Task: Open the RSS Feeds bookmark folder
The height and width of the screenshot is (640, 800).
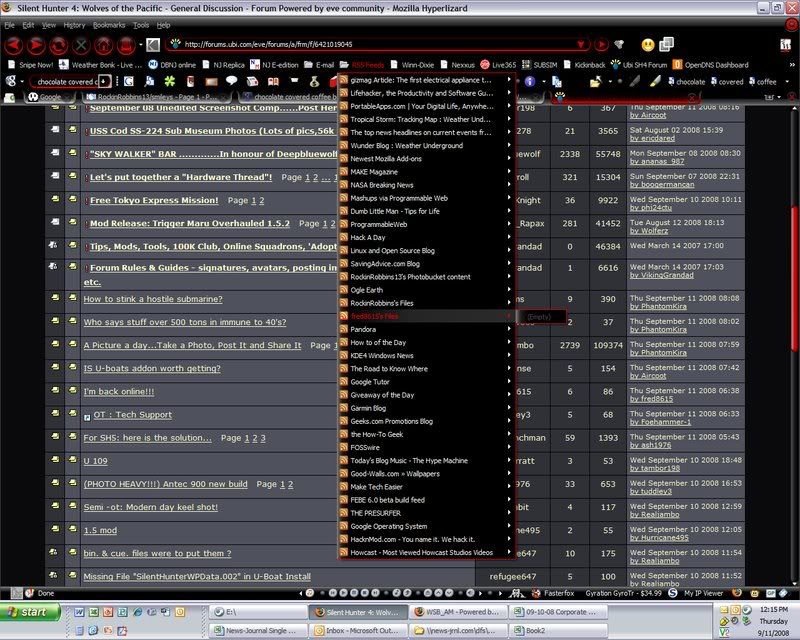Action: [363, 65]
